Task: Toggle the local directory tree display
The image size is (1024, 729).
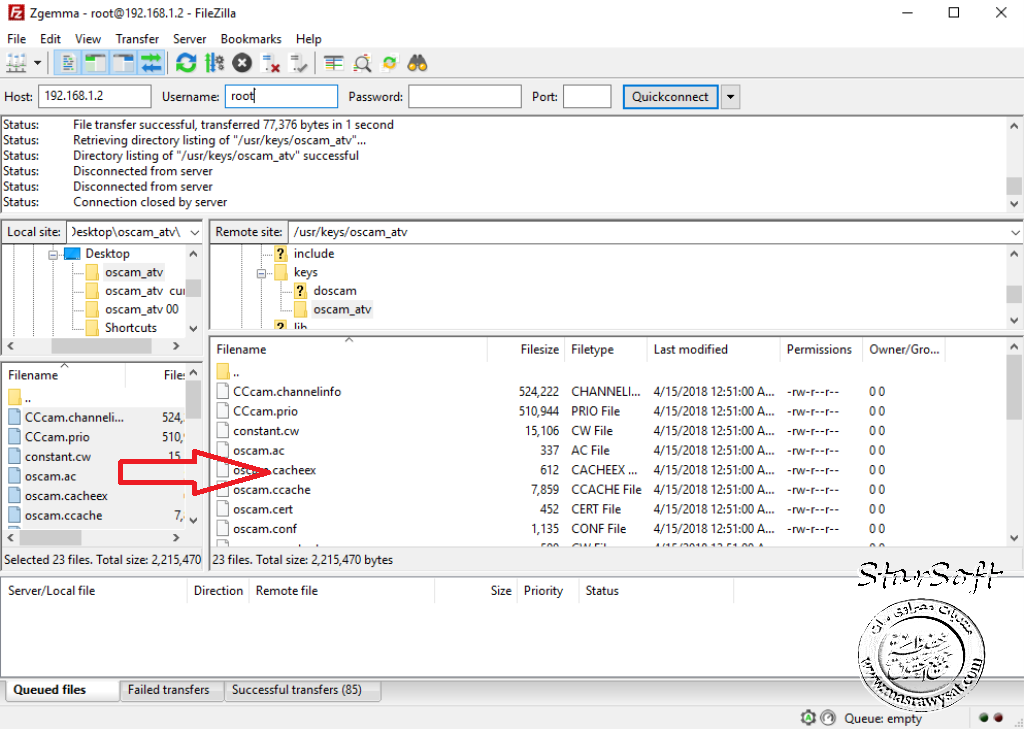Action: click(95, 63)
